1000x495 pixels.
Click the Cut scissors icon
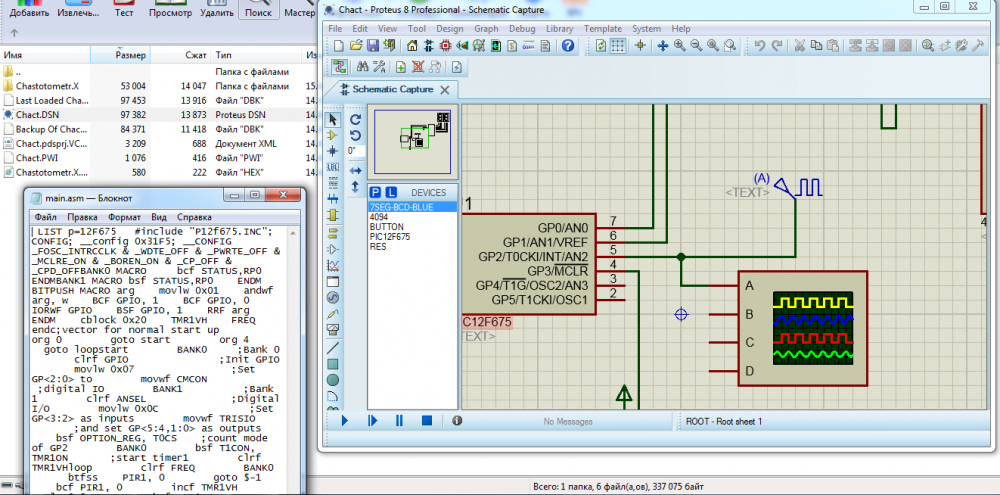point(801,46)
